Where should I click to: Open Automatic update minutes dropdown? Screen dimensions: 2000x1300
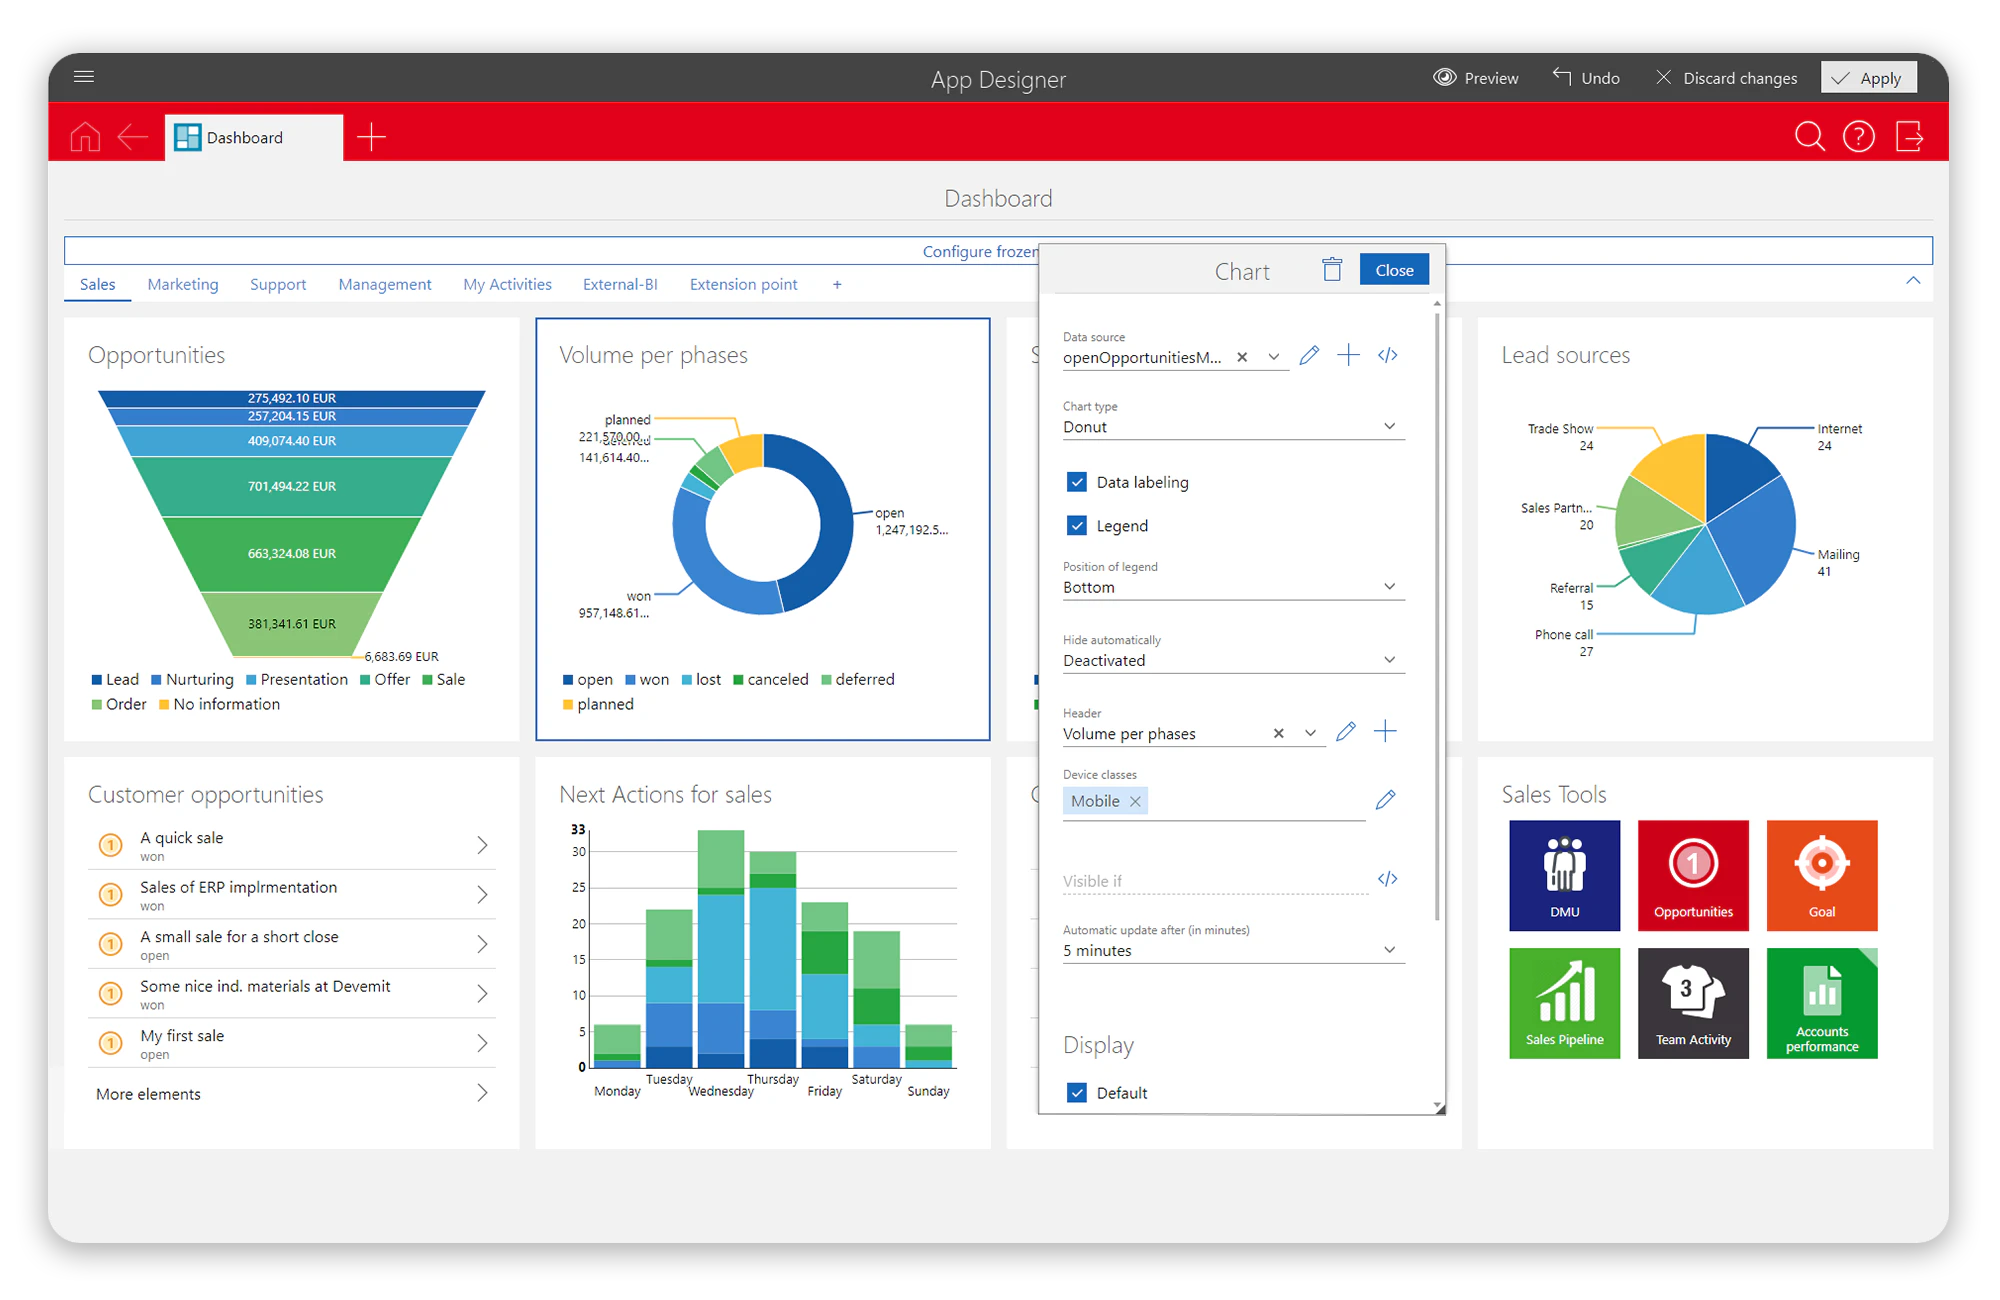[1232, 951]
